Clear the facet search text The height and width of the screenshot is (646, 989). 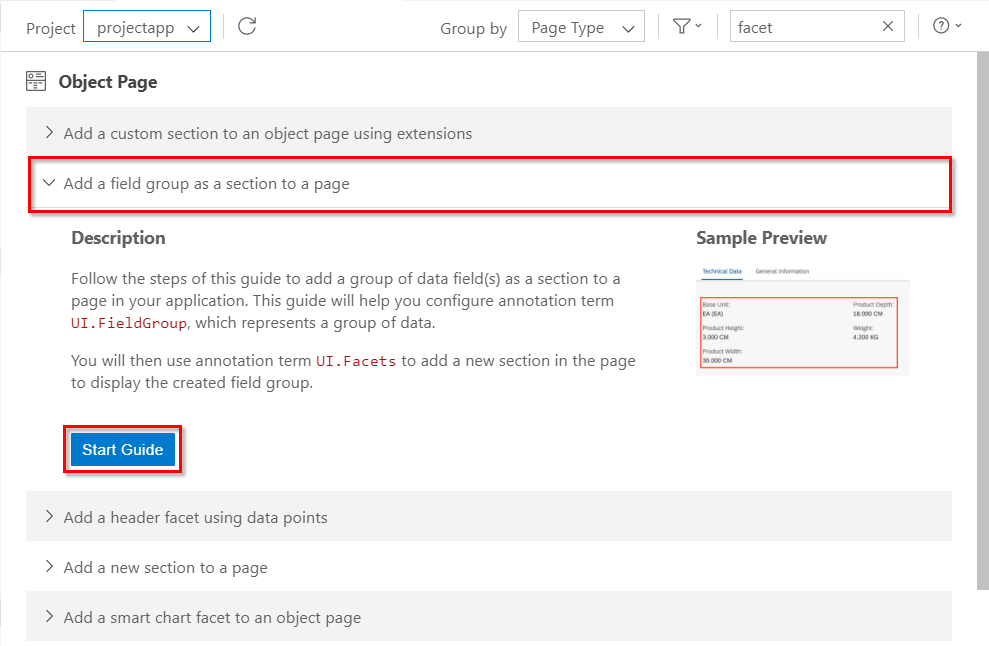point(887,27)
